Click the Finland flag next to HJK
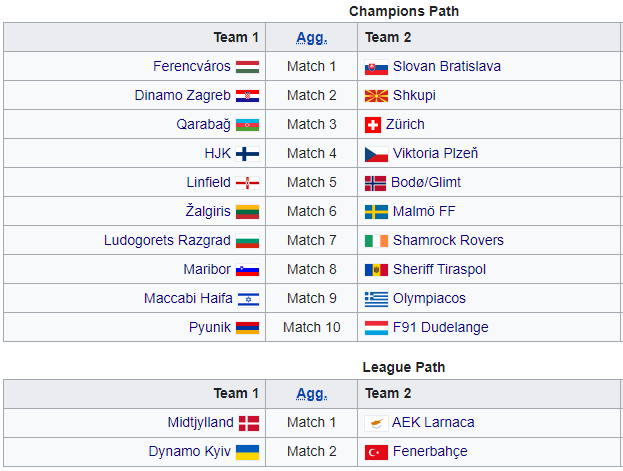Viewport: 623px width, 471px height. (x=247, y=154)
